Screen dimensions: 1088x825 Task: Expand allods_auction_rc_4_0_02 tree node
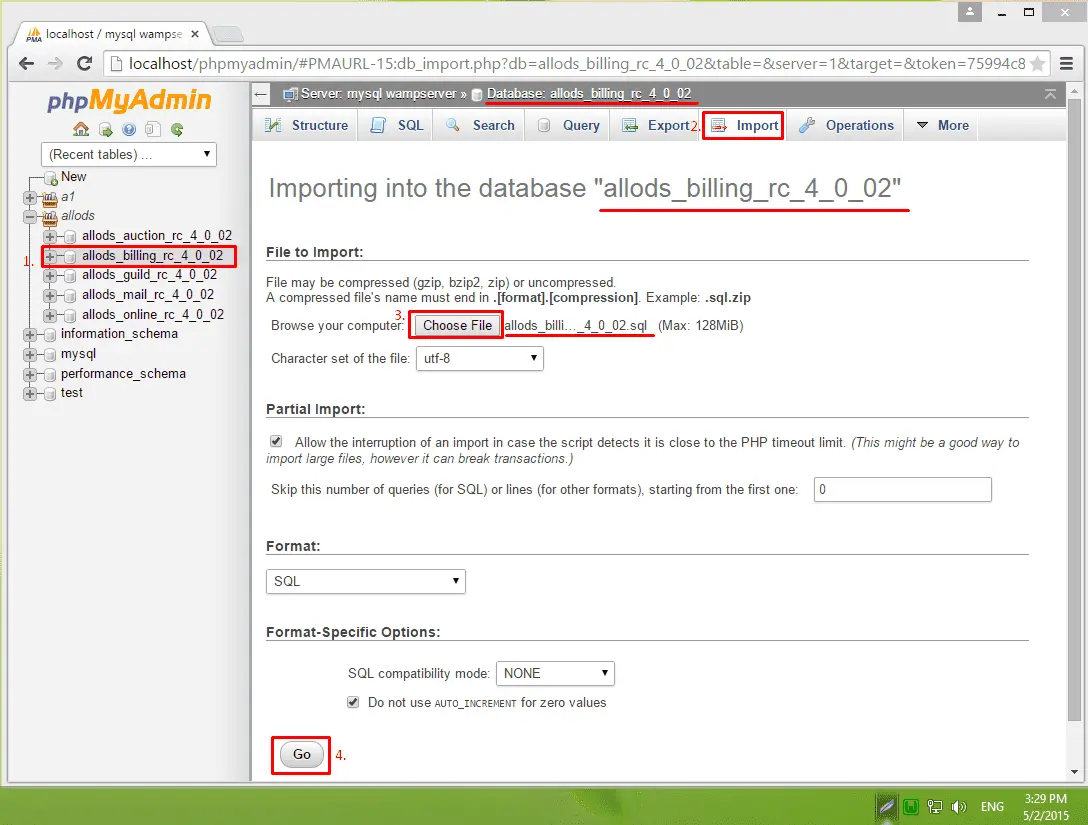pos(50,237)
